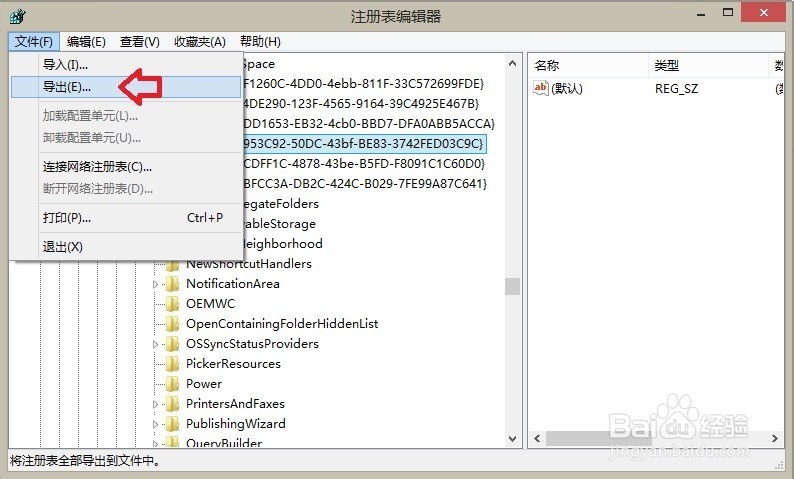Screen dimensions: 794x479
Task: Expand the PublishingWizard key
Action: (155, 424)
